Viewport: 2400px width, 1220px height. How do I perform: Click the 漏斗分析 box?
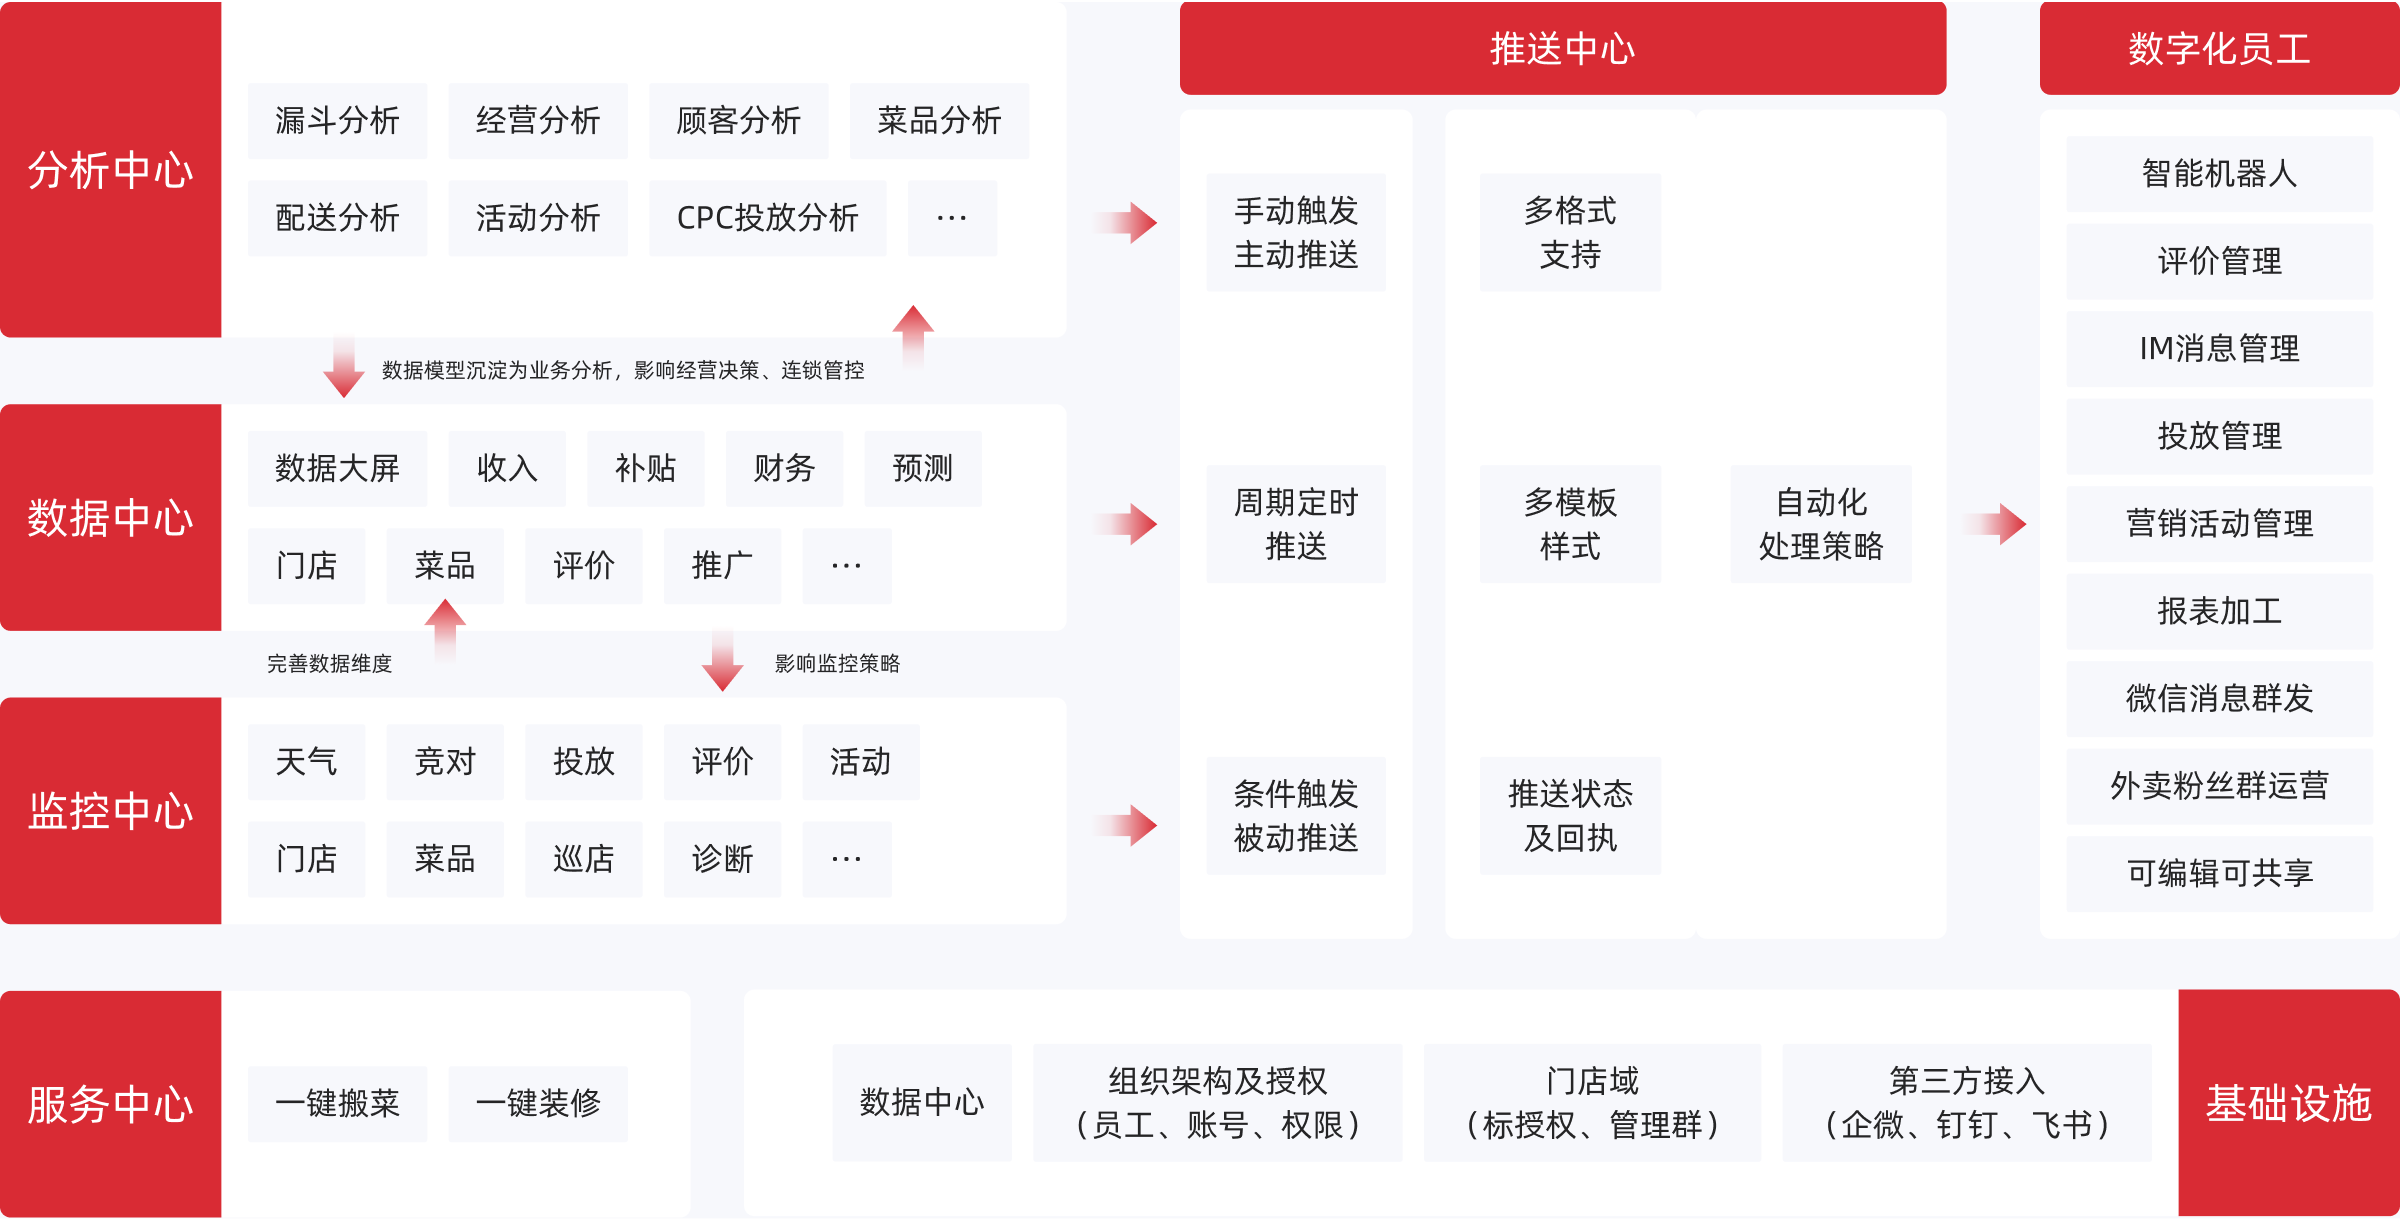point(337,121)
